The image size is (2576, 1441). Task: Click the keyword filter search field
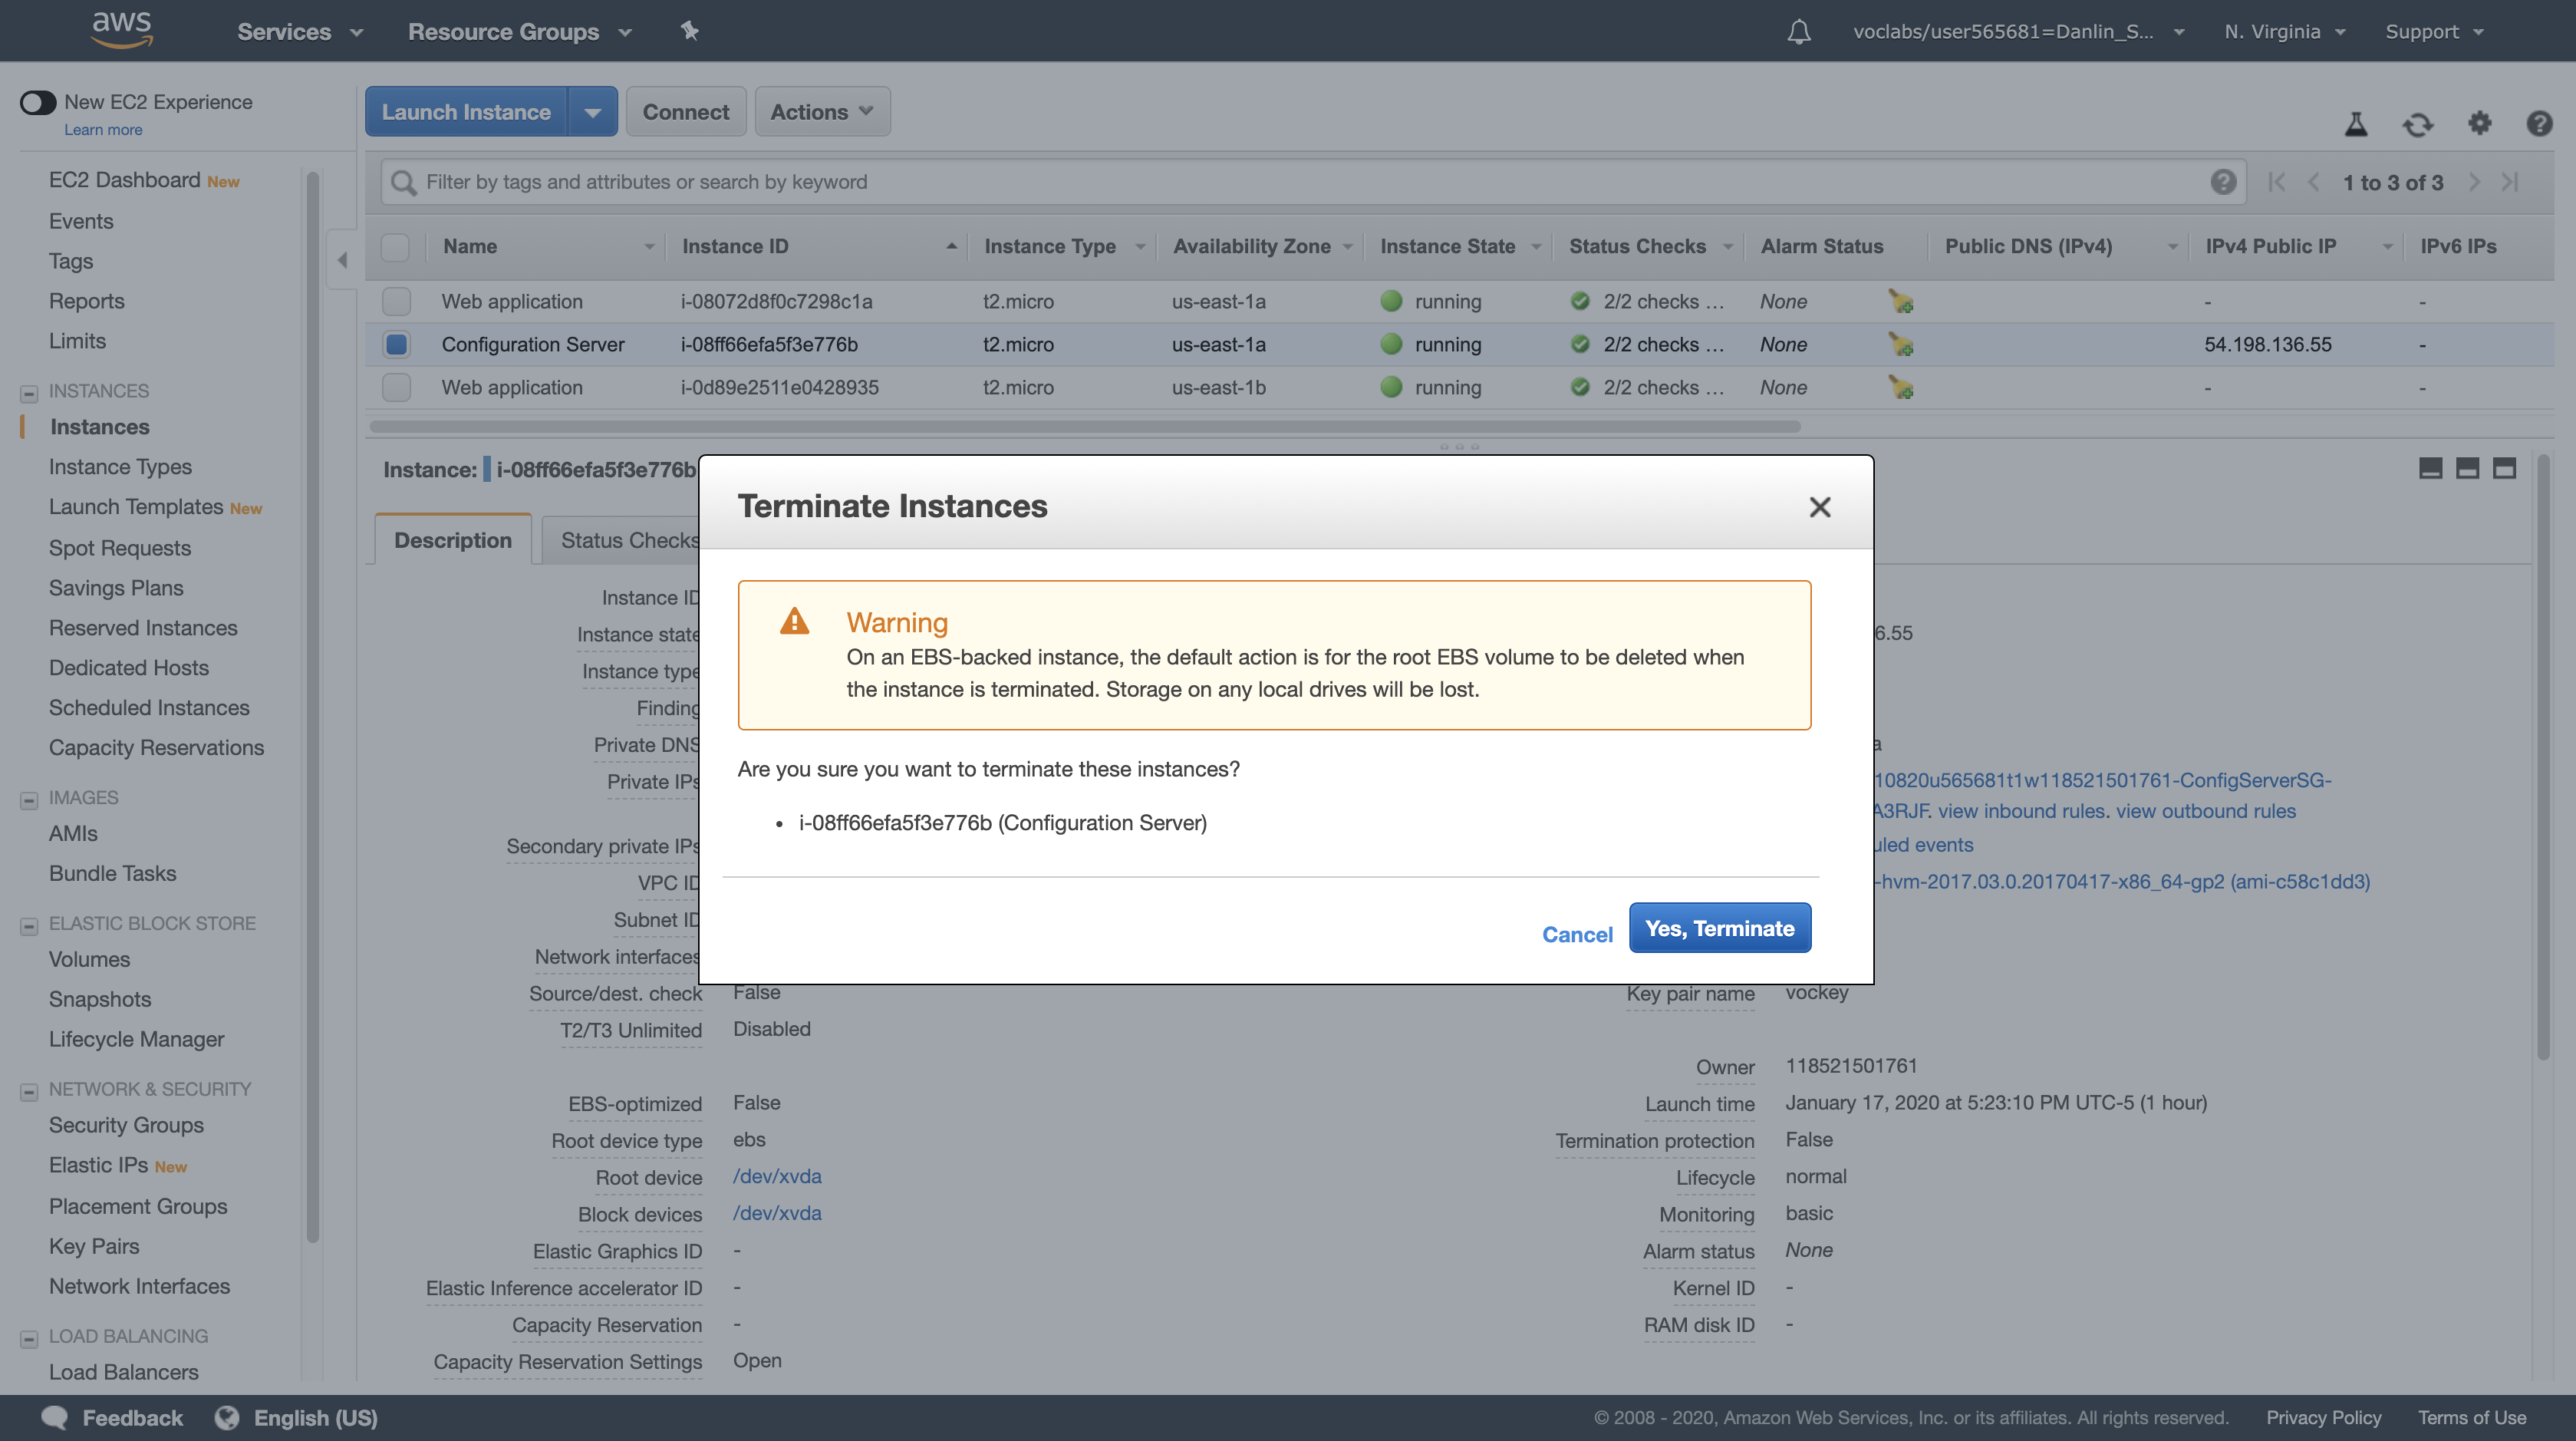pos(1300,182)
